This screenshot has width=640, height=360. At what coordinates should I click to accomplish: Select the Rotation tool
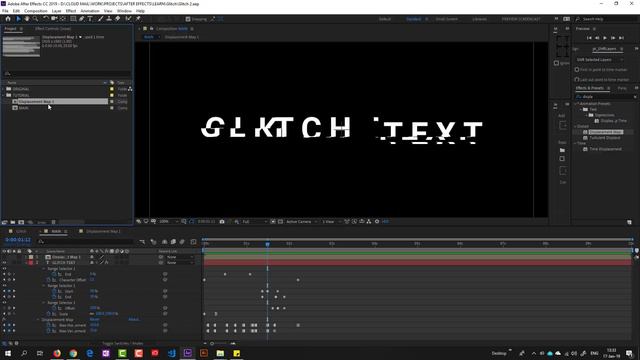pos(46,19)
